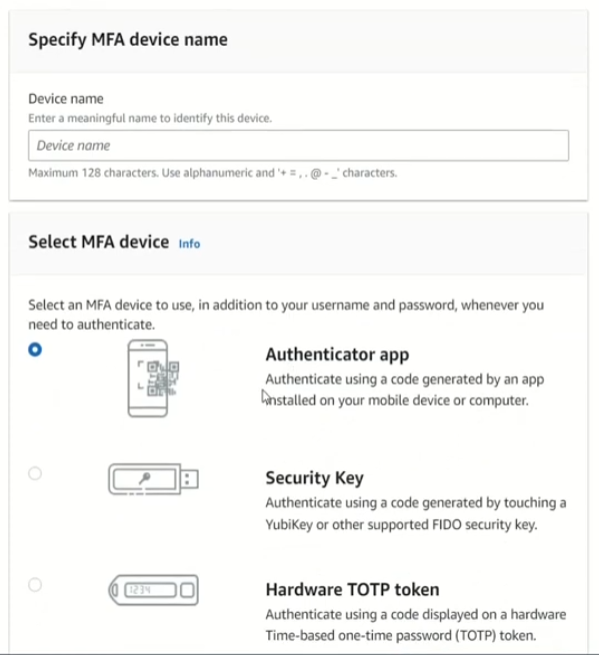
Task: Click the Security Key heading text
Action: tap(315, 478)
